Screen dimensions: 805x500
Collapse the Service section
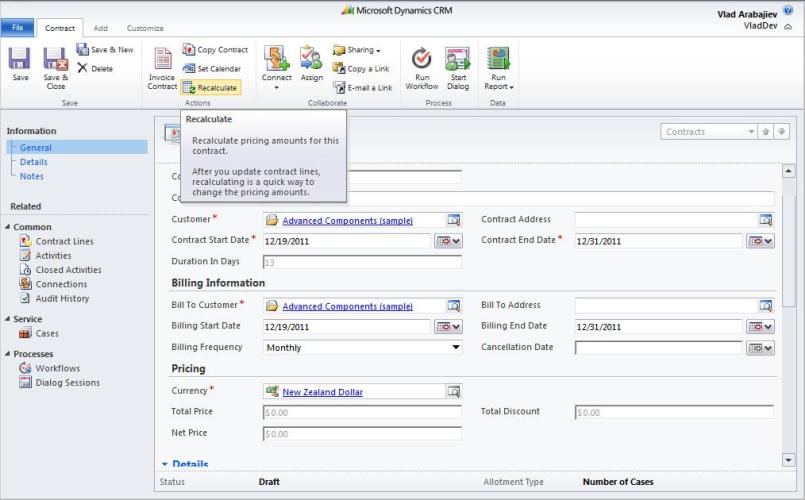point(8,318)
